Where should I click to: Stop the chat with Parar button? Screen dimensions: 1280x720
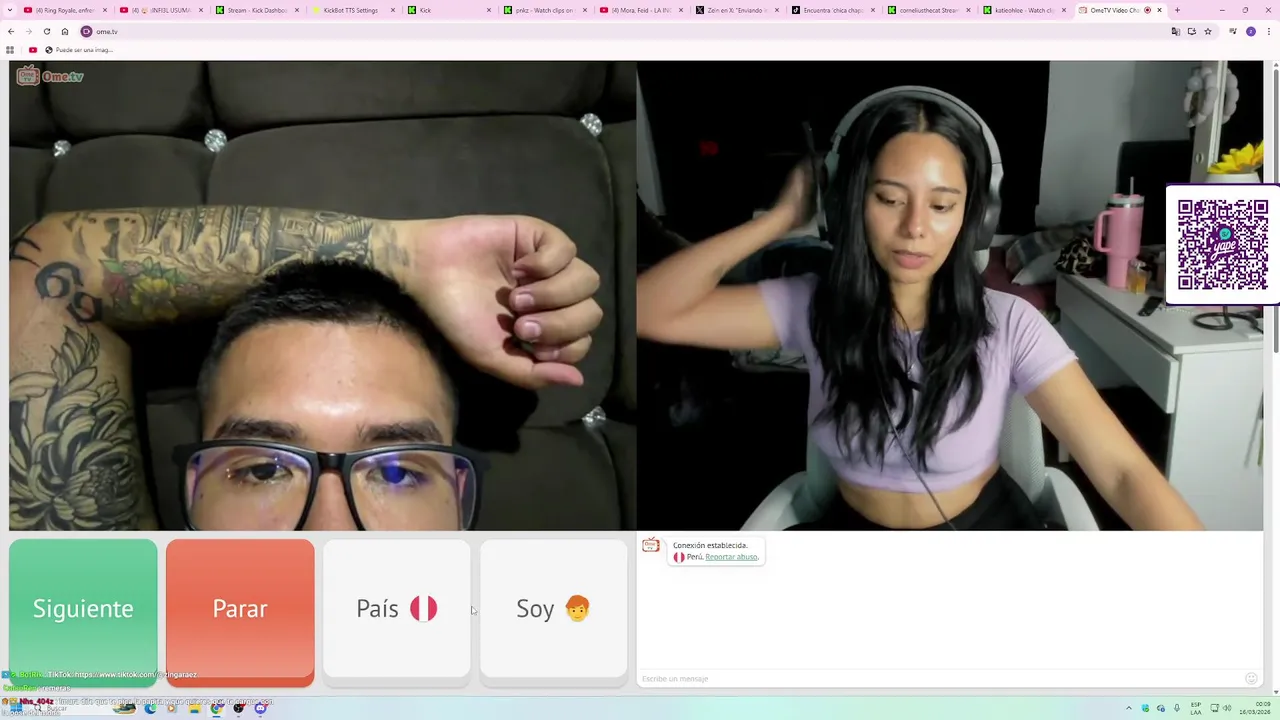pyautogui.click(x=240, y=612)
